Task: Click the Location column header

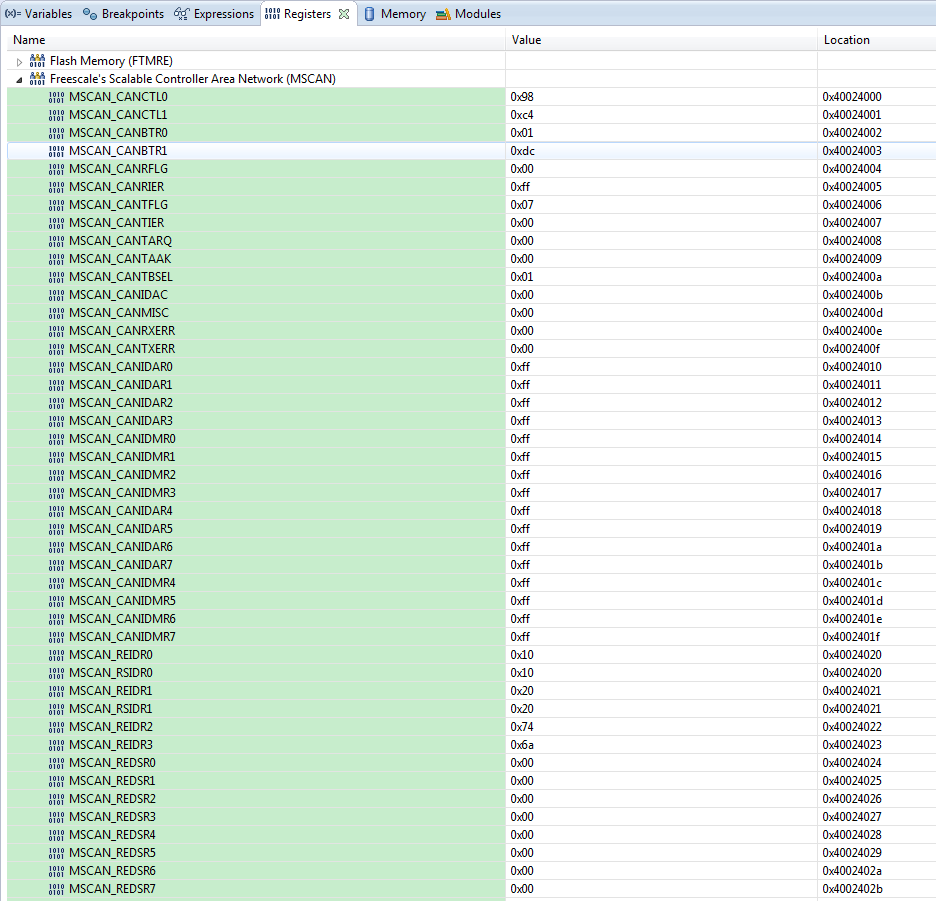Action: pos(876,40)
